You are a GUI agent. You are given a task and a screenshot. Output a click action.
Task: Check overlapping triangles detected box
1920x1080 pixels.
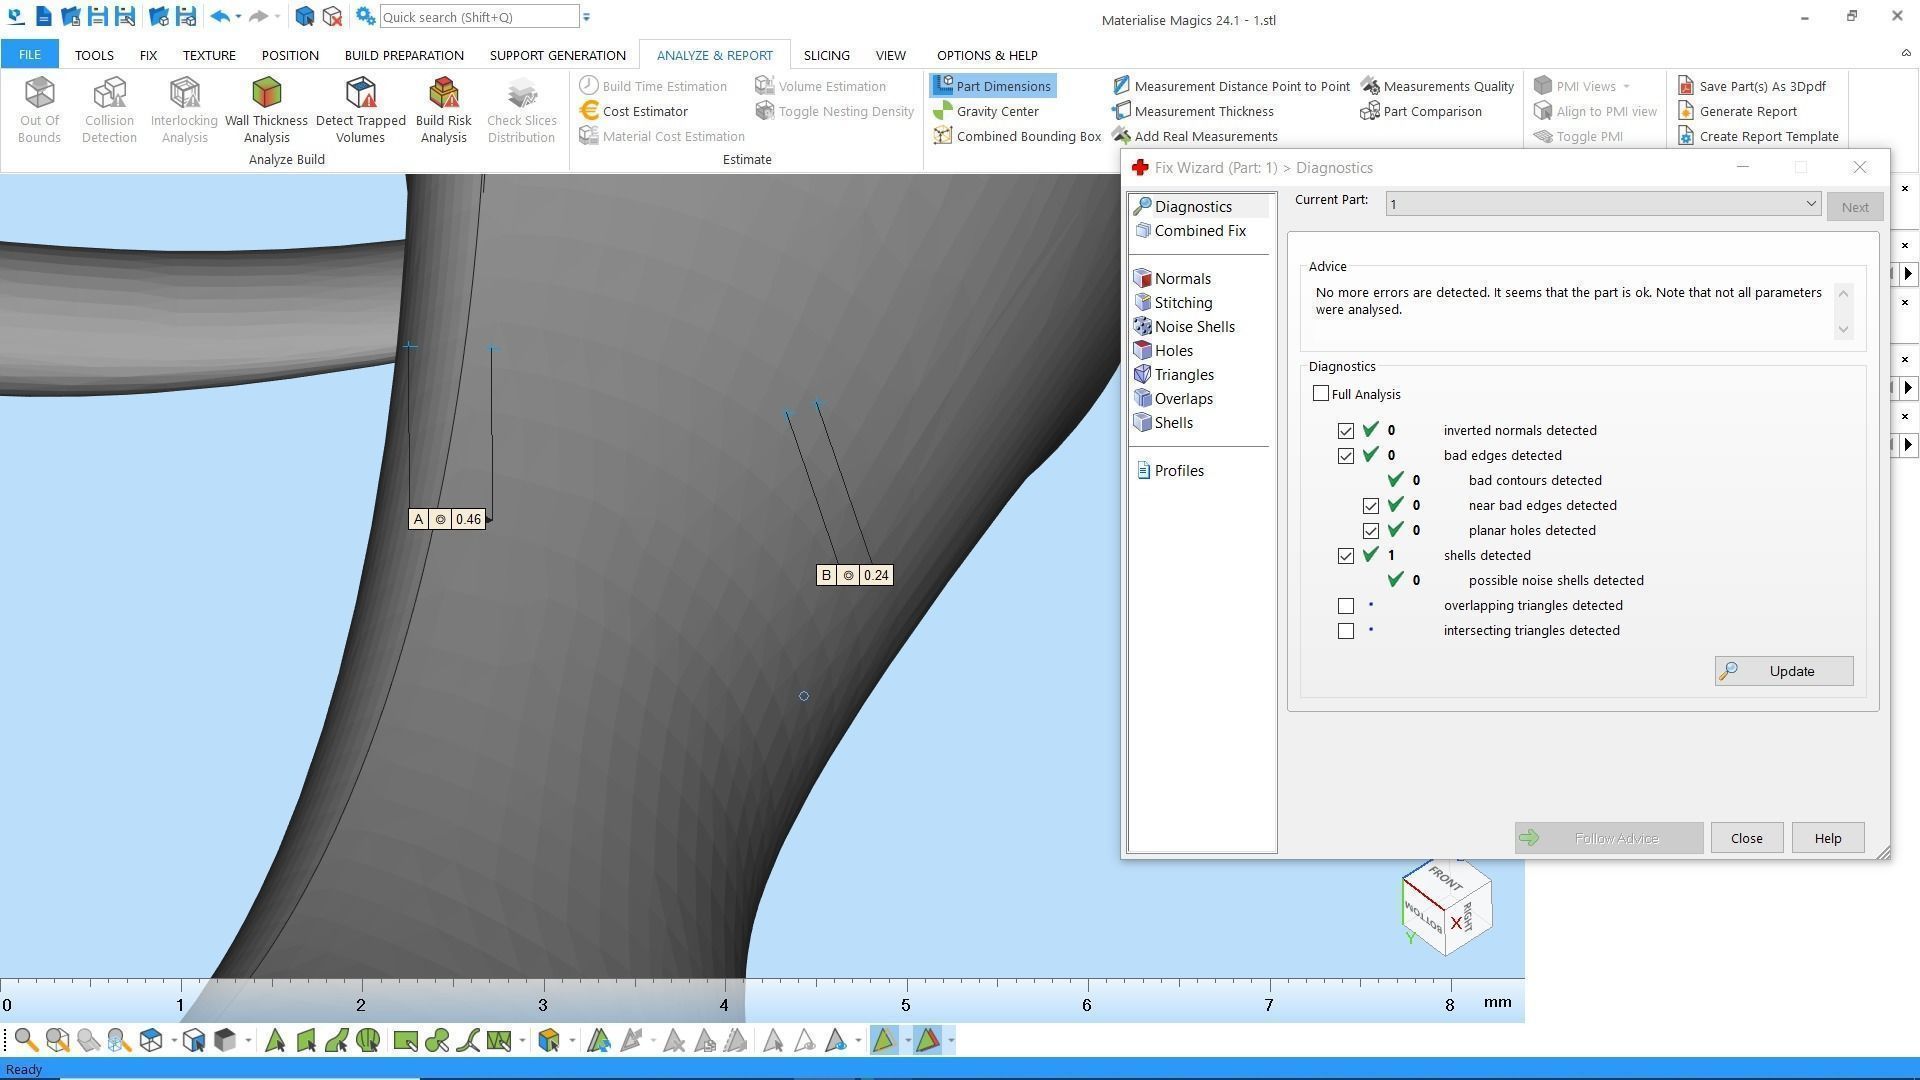point(1346,606)
